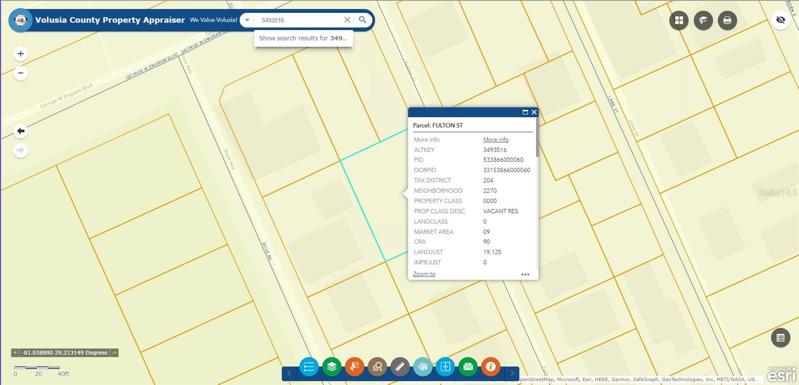Go to previous widgets with left arrow
The image size is (799, 385).
289,373
